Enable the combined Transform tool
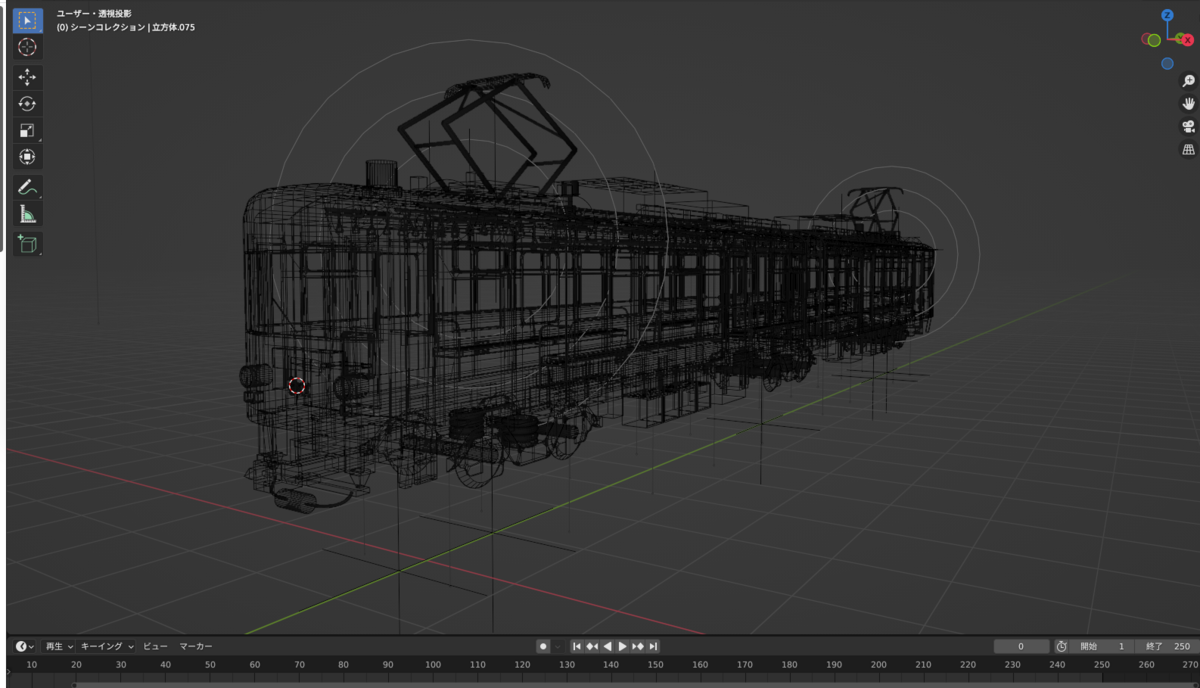Image resolution: width=1200 pixels, height=688 pixels. 27,157
